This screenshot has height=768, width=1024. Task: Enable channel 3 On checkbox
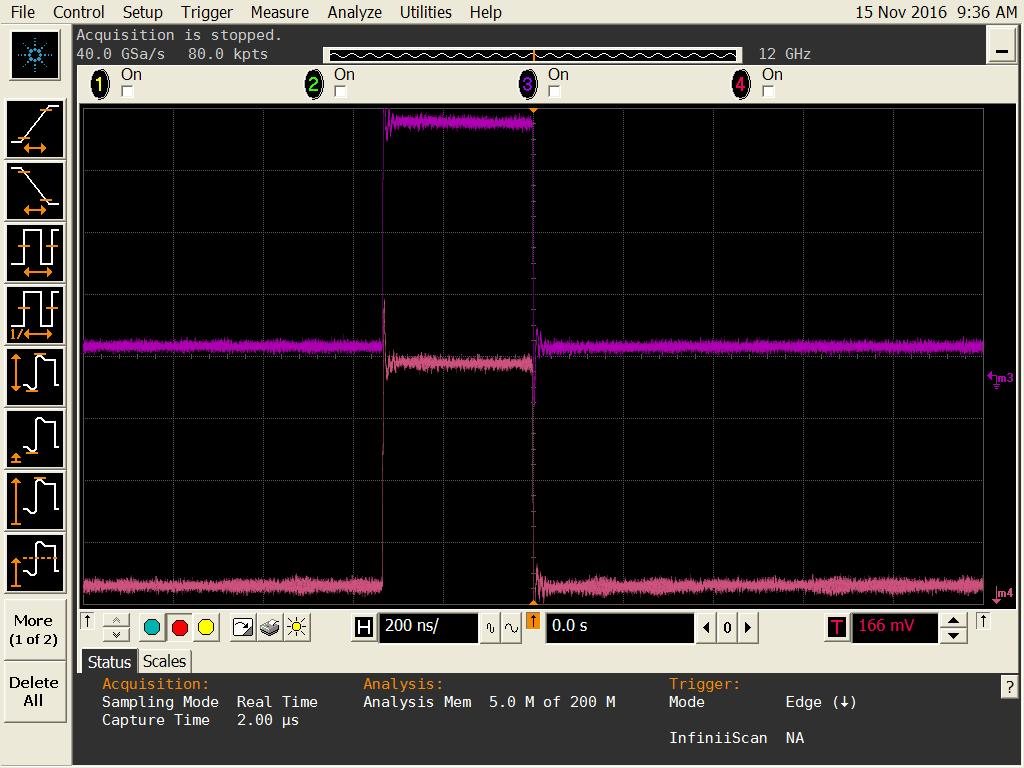click(554, 91)
